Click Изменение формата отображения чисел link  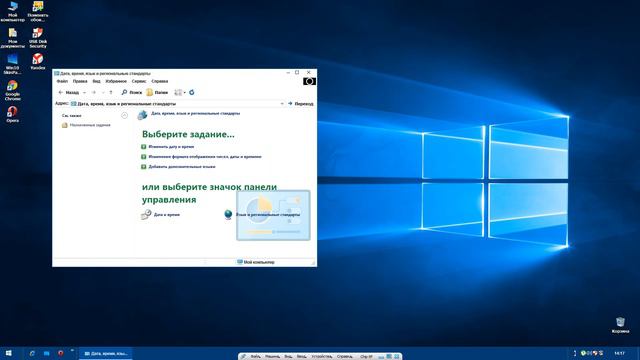(x=205, y=157)
